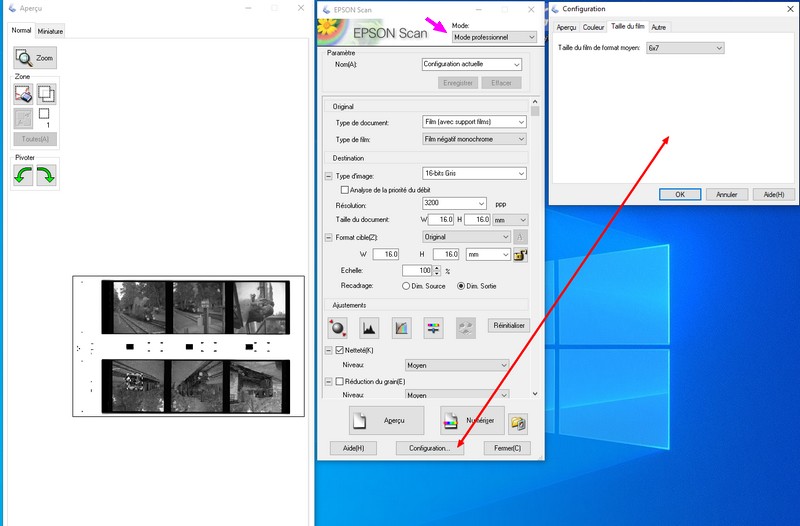Open the file save settings folder icon

coord(518,423)
